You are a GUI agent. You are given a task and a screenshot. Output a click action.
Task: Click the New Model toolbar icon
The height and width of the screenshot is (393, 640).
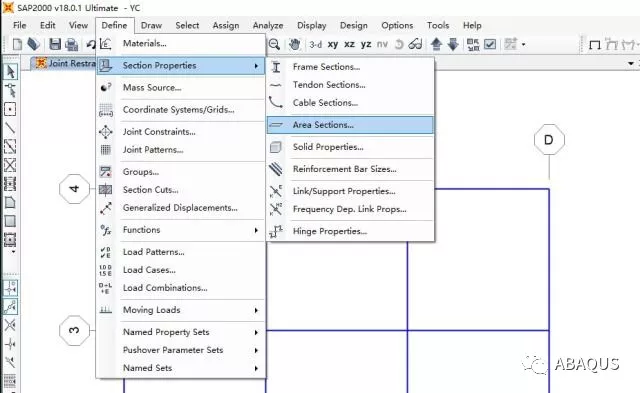[x=17, y=44]
